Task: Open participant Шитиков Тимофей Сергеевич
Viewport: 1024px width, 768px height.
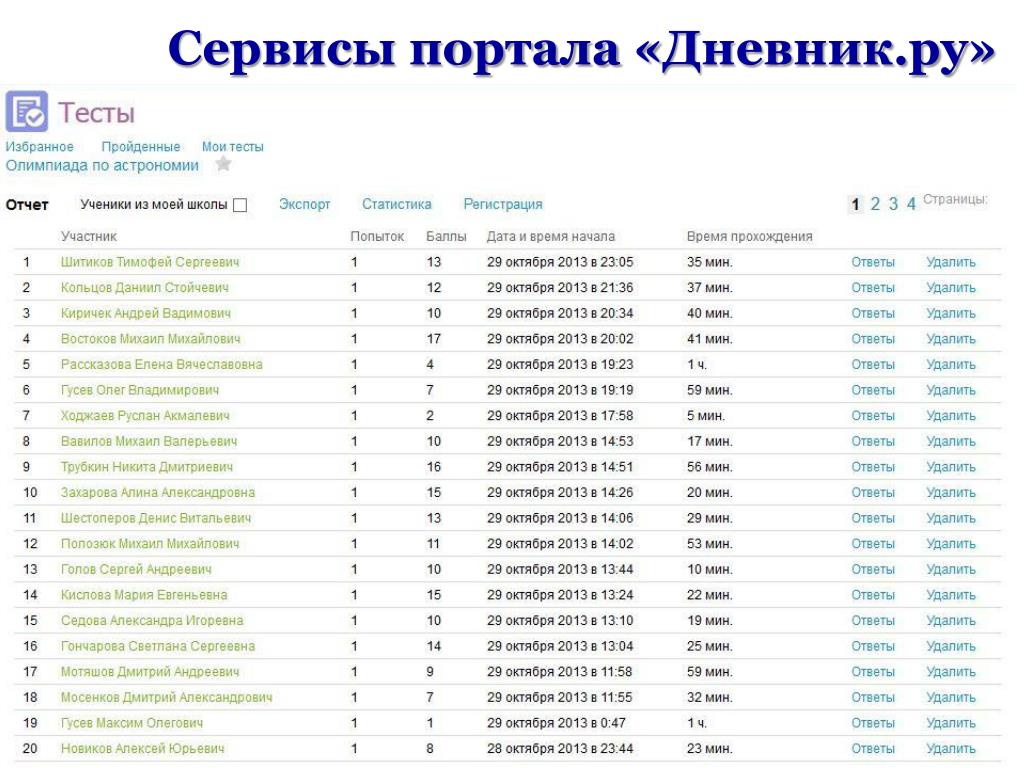Action: (x=150, y=263)
